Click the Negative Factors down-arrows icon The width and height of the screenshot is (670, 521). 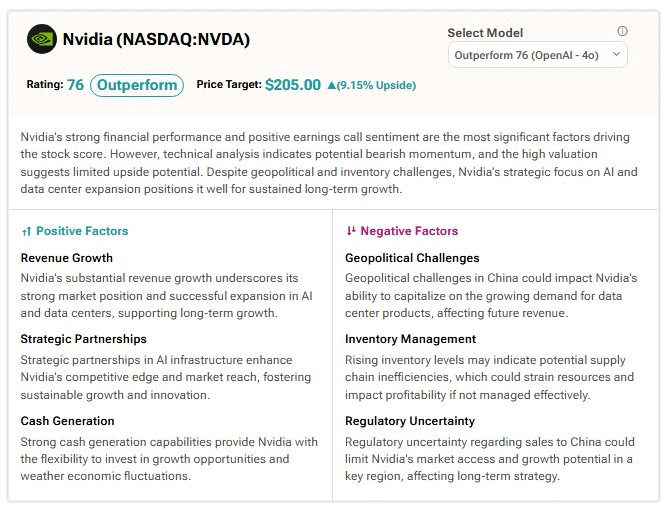[x=350, y=231]
